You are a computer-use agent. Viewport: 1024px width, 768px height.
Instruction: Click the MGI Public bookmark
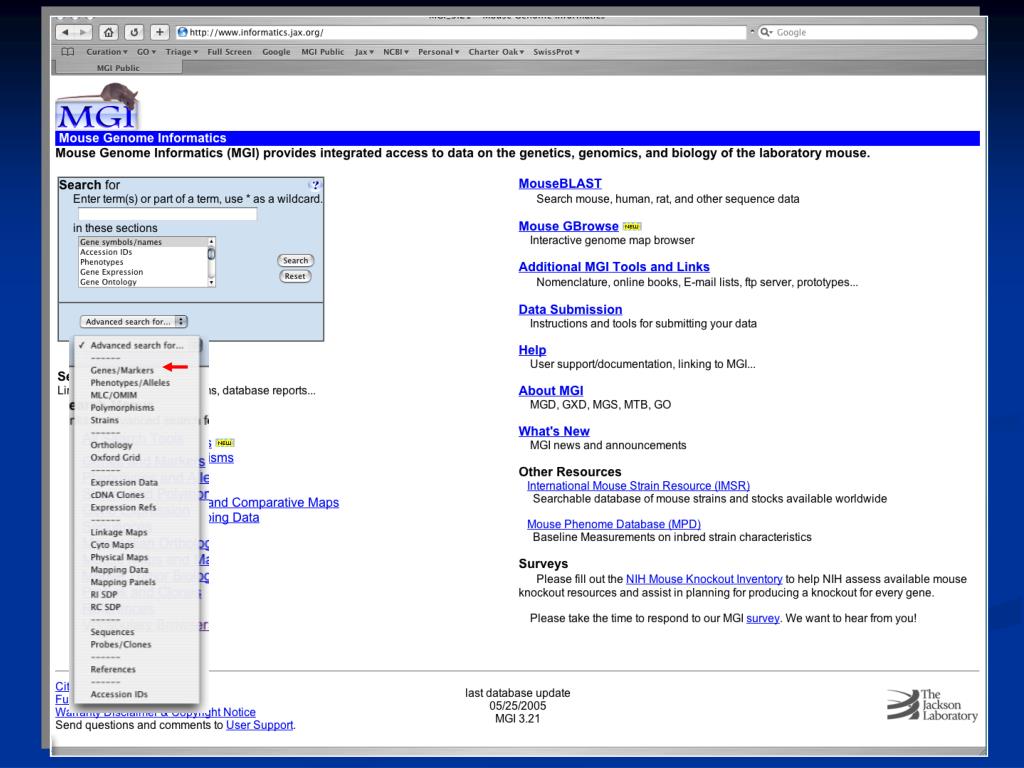(323, 52)
